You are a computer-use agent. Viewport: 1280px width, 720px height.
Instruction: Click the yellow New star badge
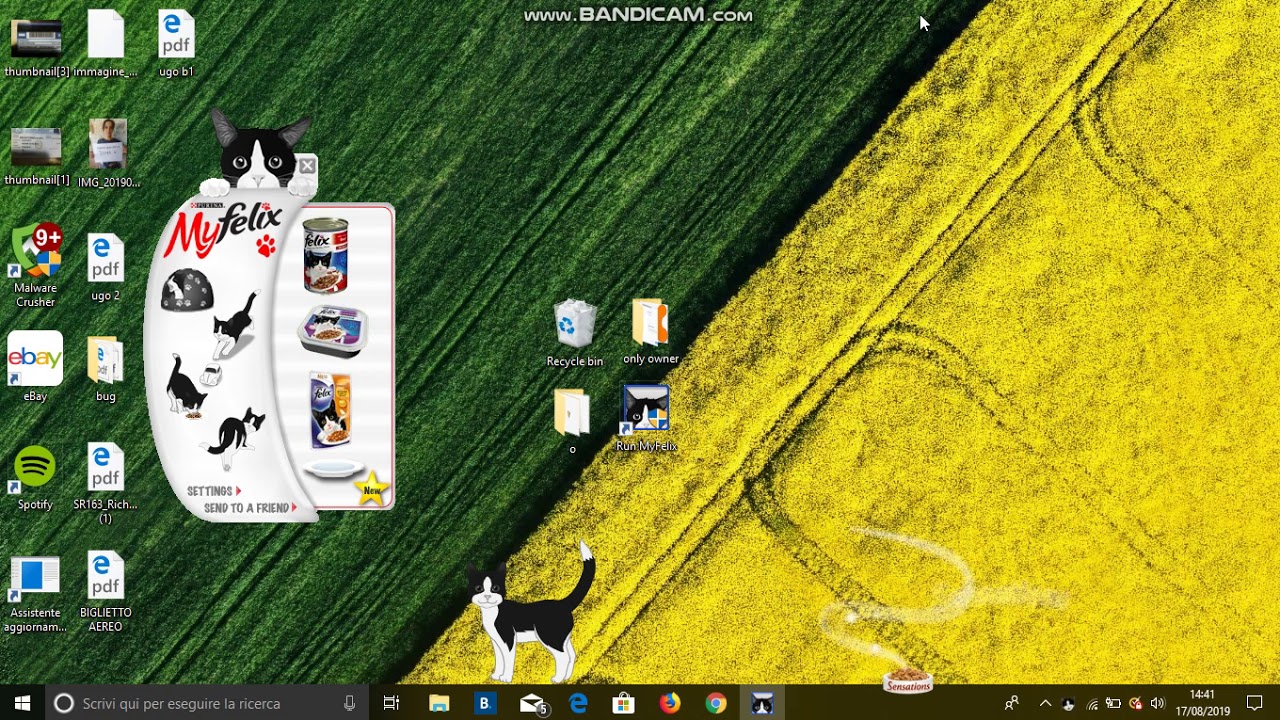tap(372, 489)
